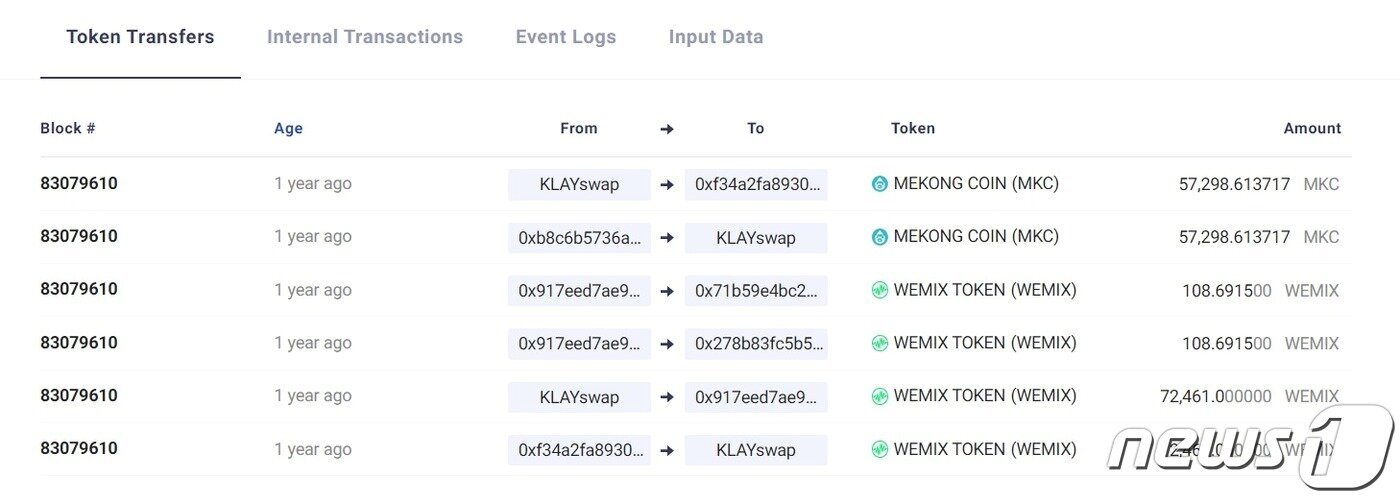This screenshot has height=502, width=1400.
Task: Click MEKONG COIN (MKC) token name in first row
Action: [x=976, y=184]
